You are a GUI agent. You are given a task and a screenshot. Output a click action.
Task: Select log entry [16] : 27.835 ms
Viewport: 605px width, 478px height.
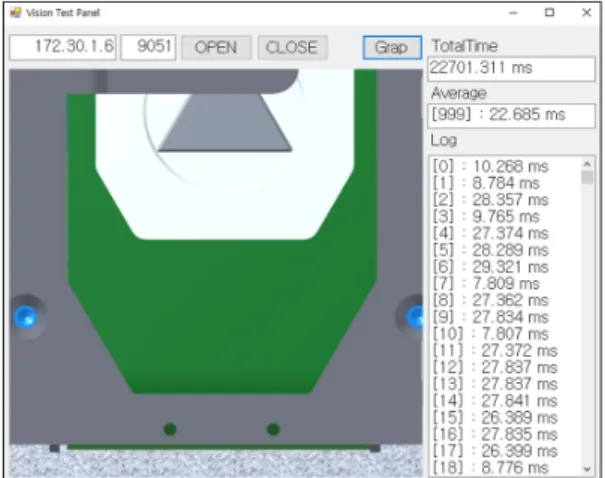495,434
